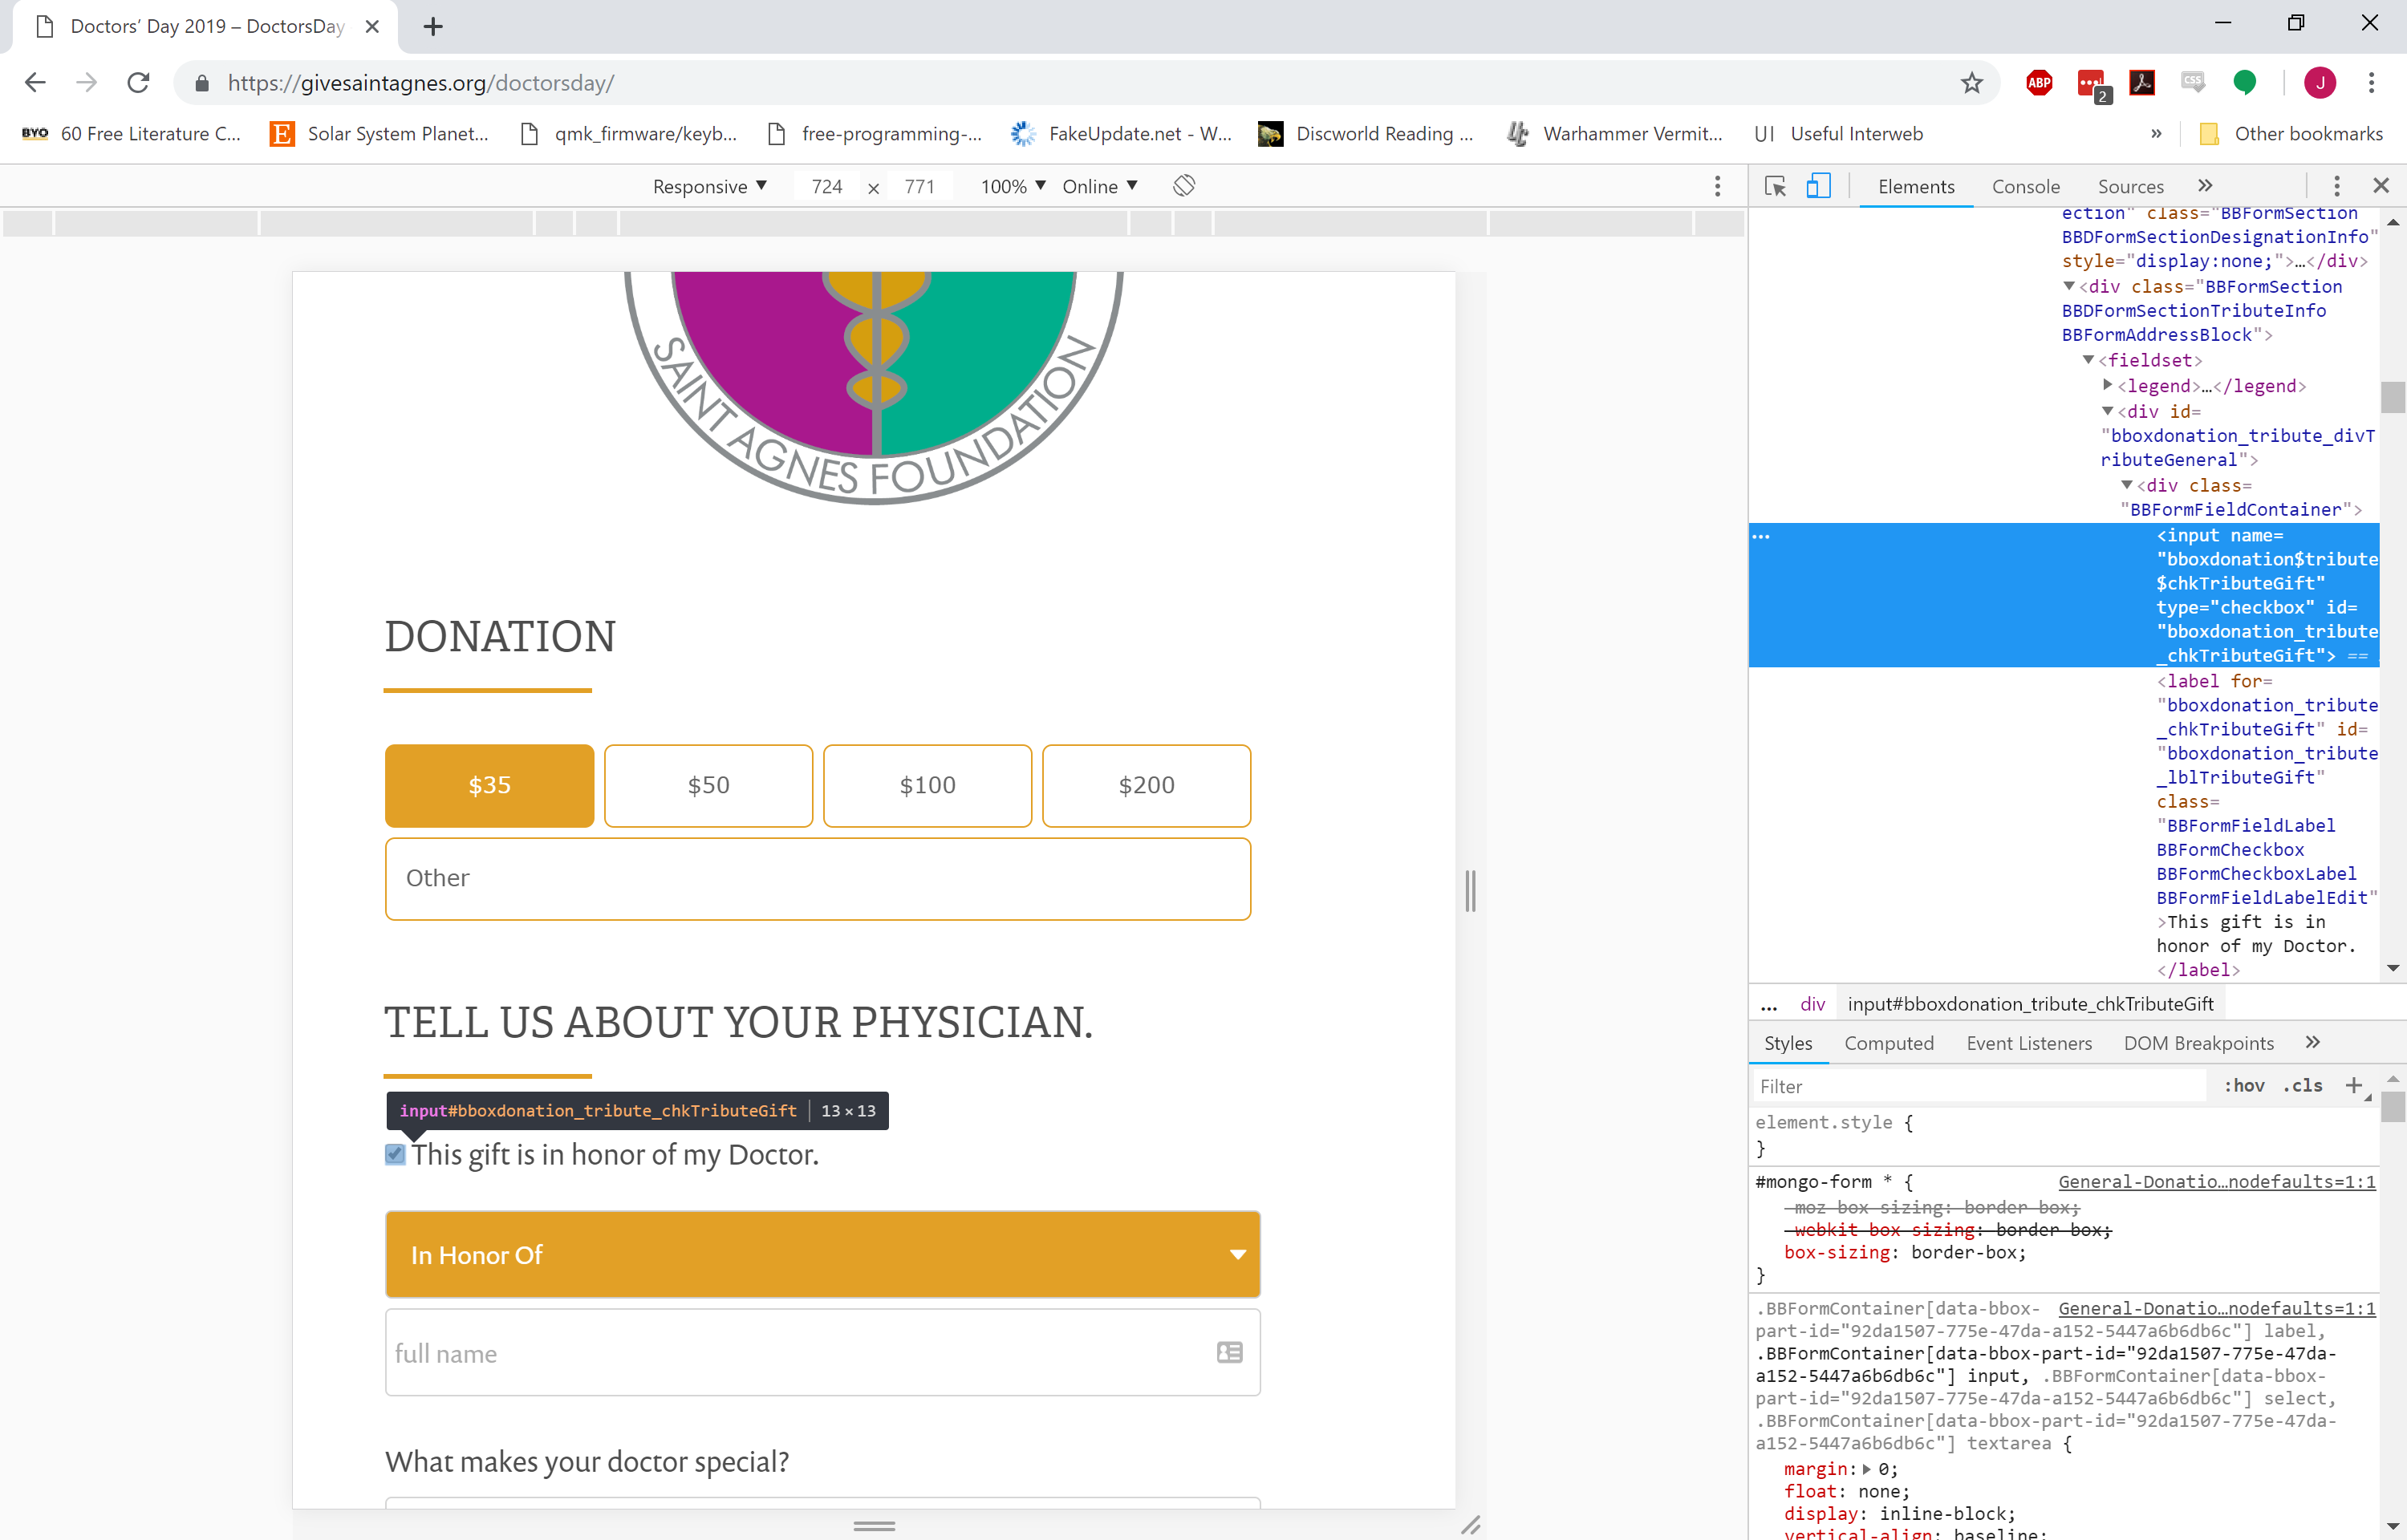Click viewport width field 724

coord(826,186)
